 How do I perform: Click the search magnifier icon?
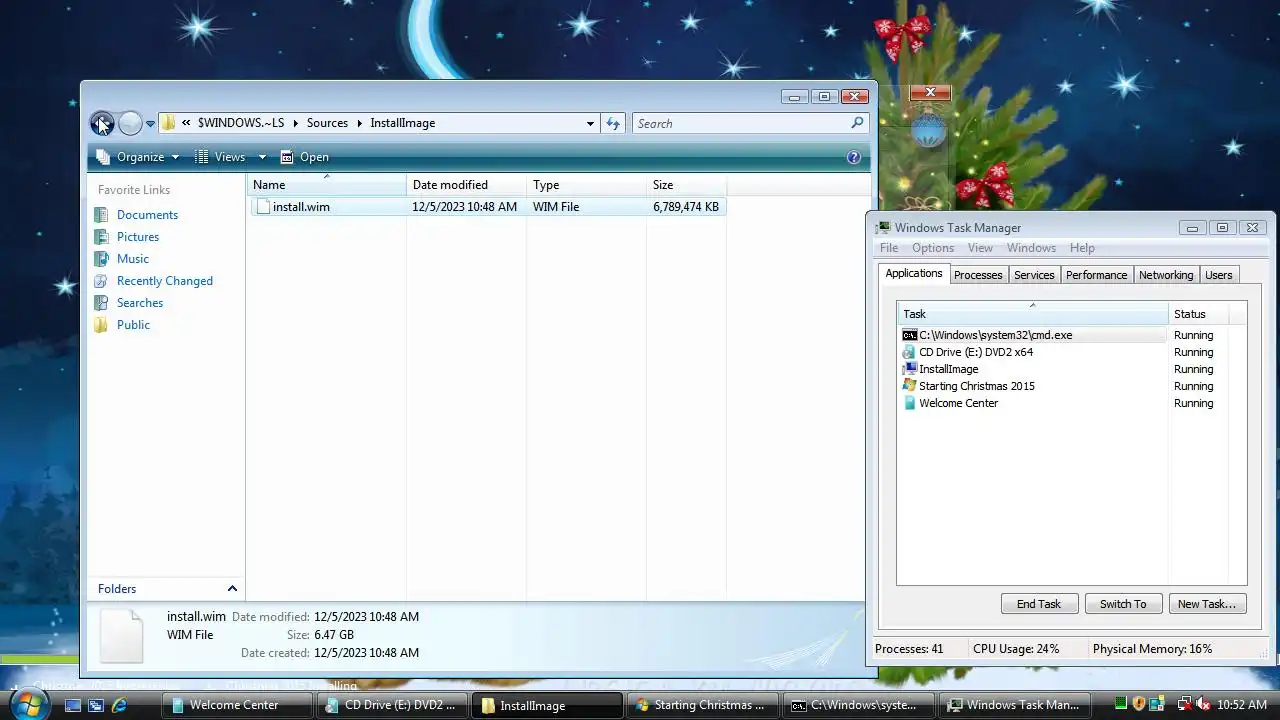[x=857, y=123]
